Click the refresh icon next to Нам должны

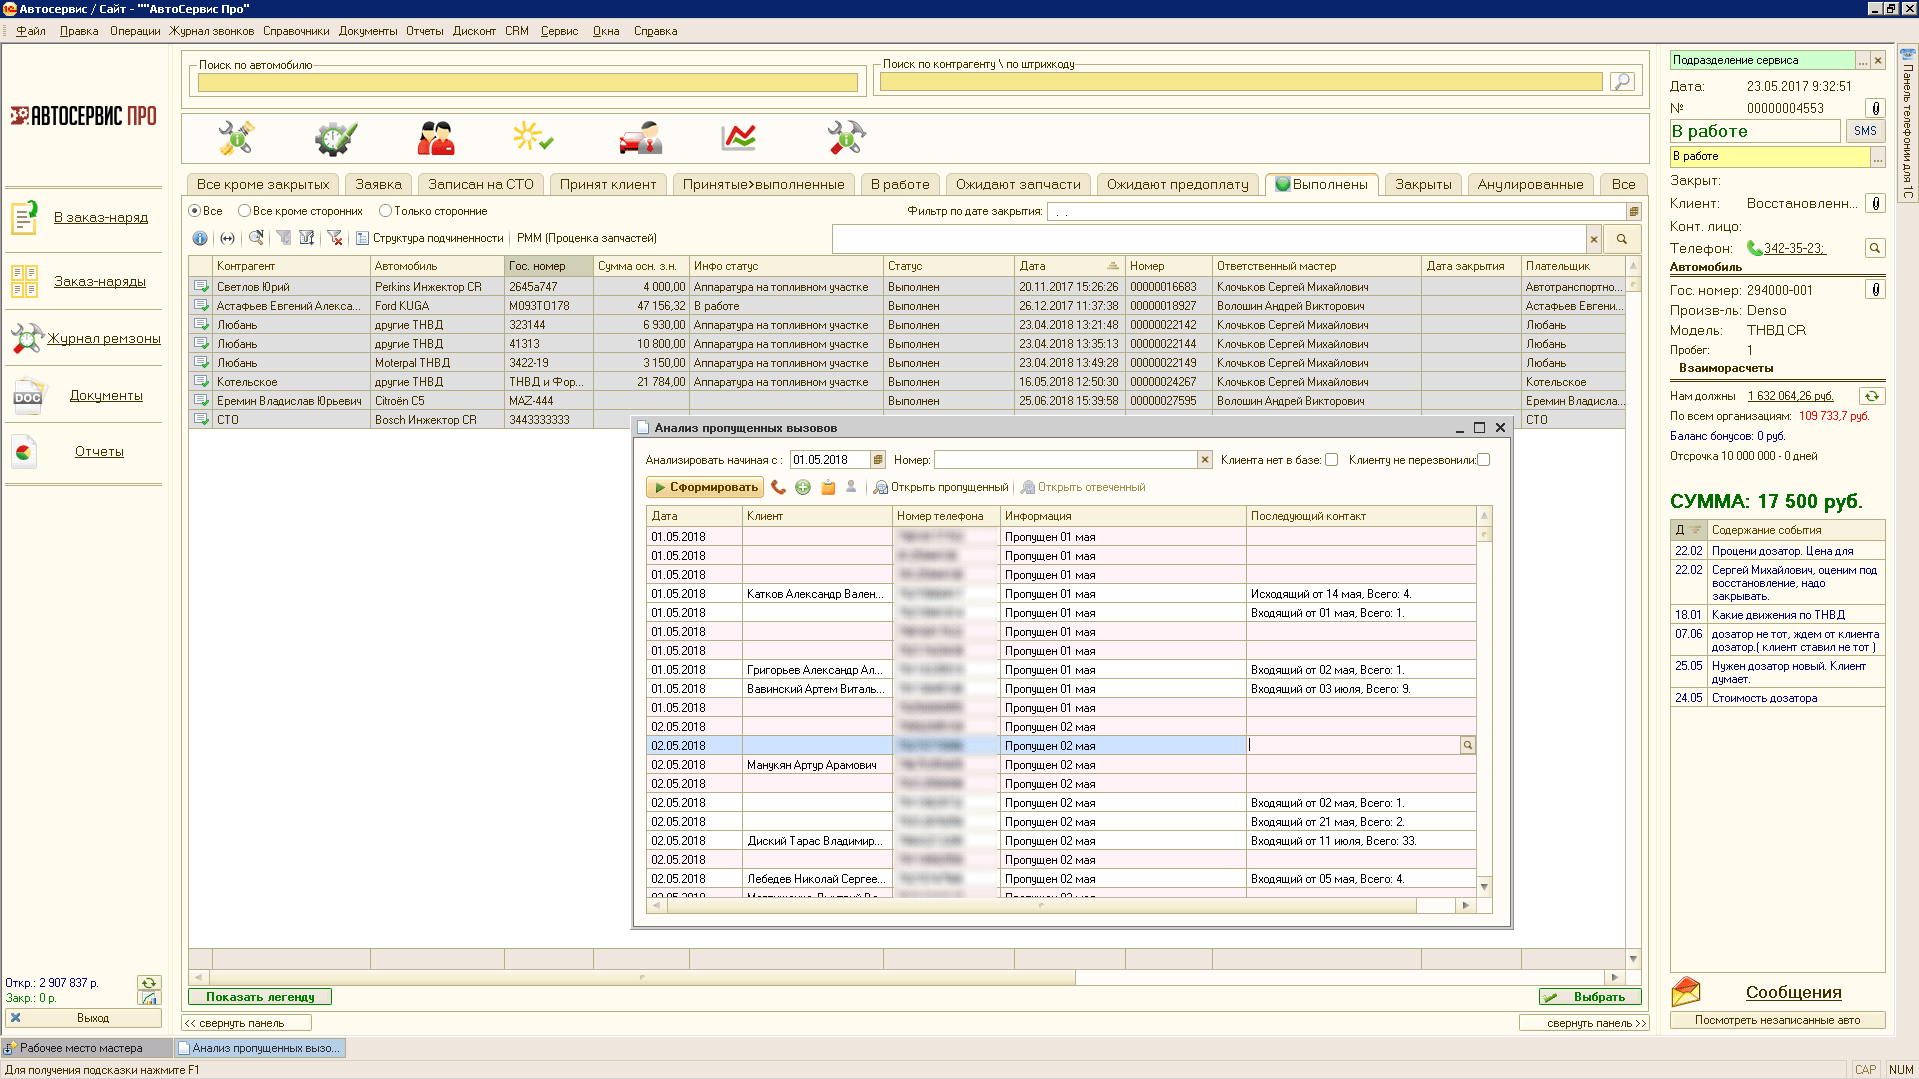(1871, 396)
